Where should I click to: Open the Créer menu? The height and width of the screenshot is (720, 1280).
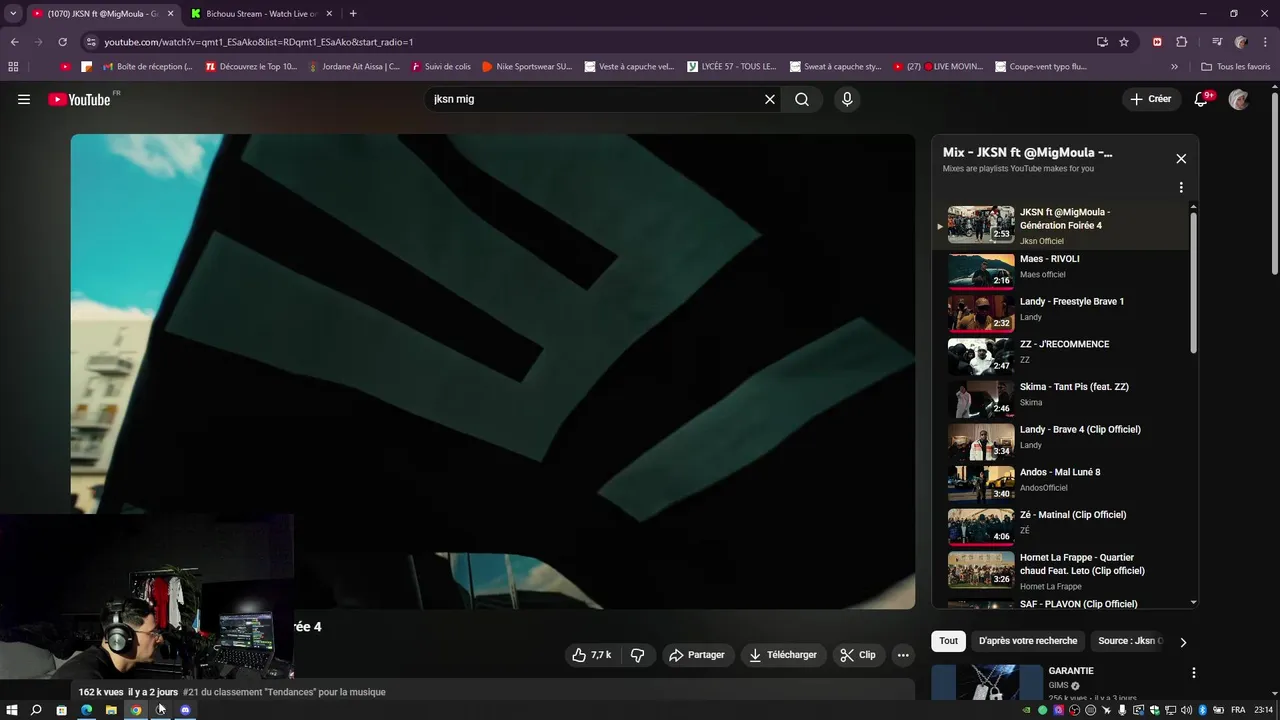tap(1151, 99)
